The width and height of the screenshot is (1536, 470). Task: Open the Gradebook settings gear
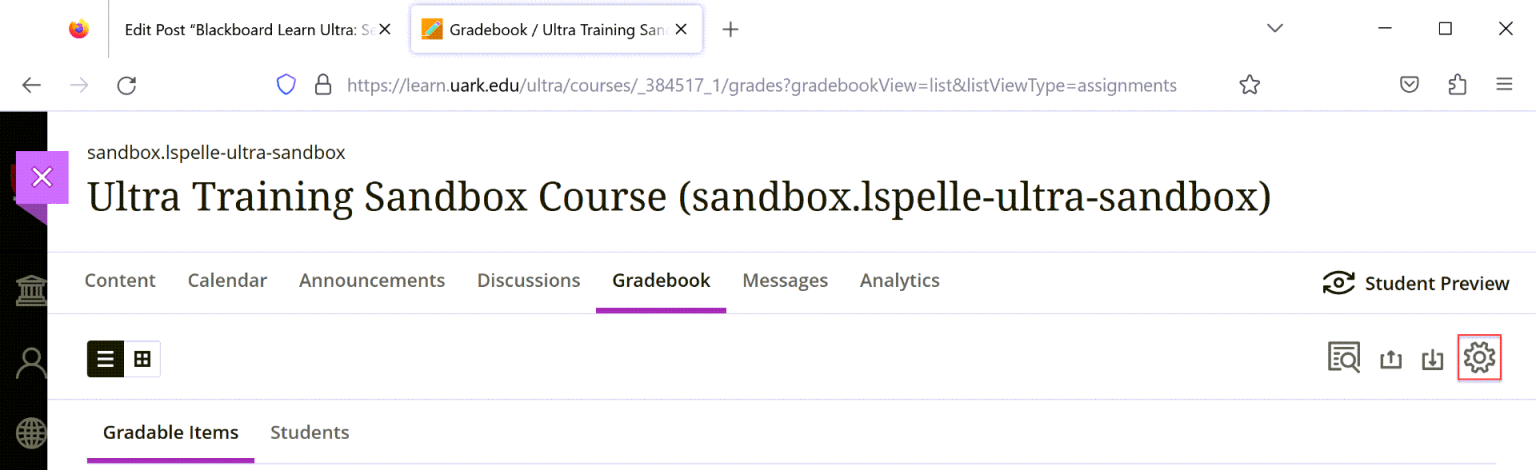coord(1479,358)
